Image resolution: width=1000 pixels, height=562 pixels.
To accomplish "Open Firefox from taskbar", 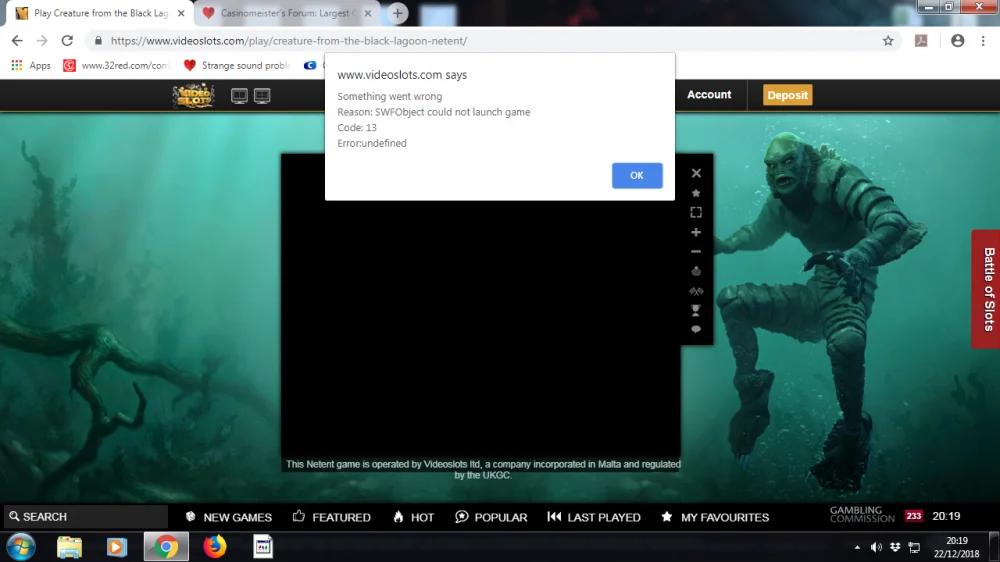I will click(x=214, y=547).
